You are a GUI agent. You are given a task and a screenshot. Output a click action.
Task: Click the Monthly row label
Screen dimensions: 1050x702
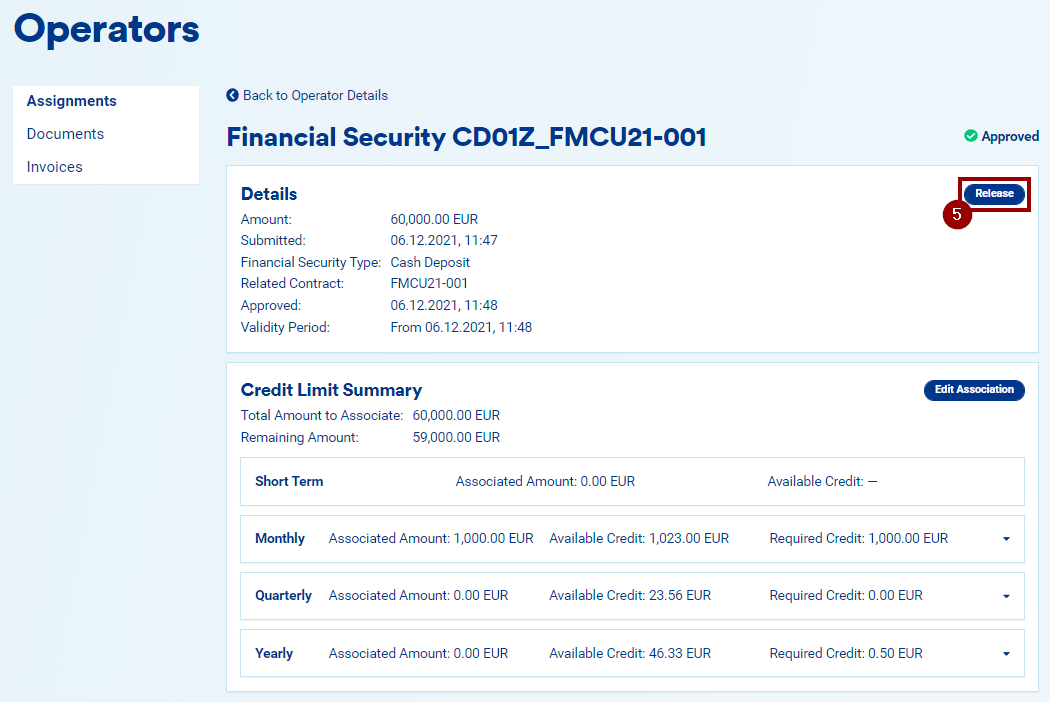point(280,538)
